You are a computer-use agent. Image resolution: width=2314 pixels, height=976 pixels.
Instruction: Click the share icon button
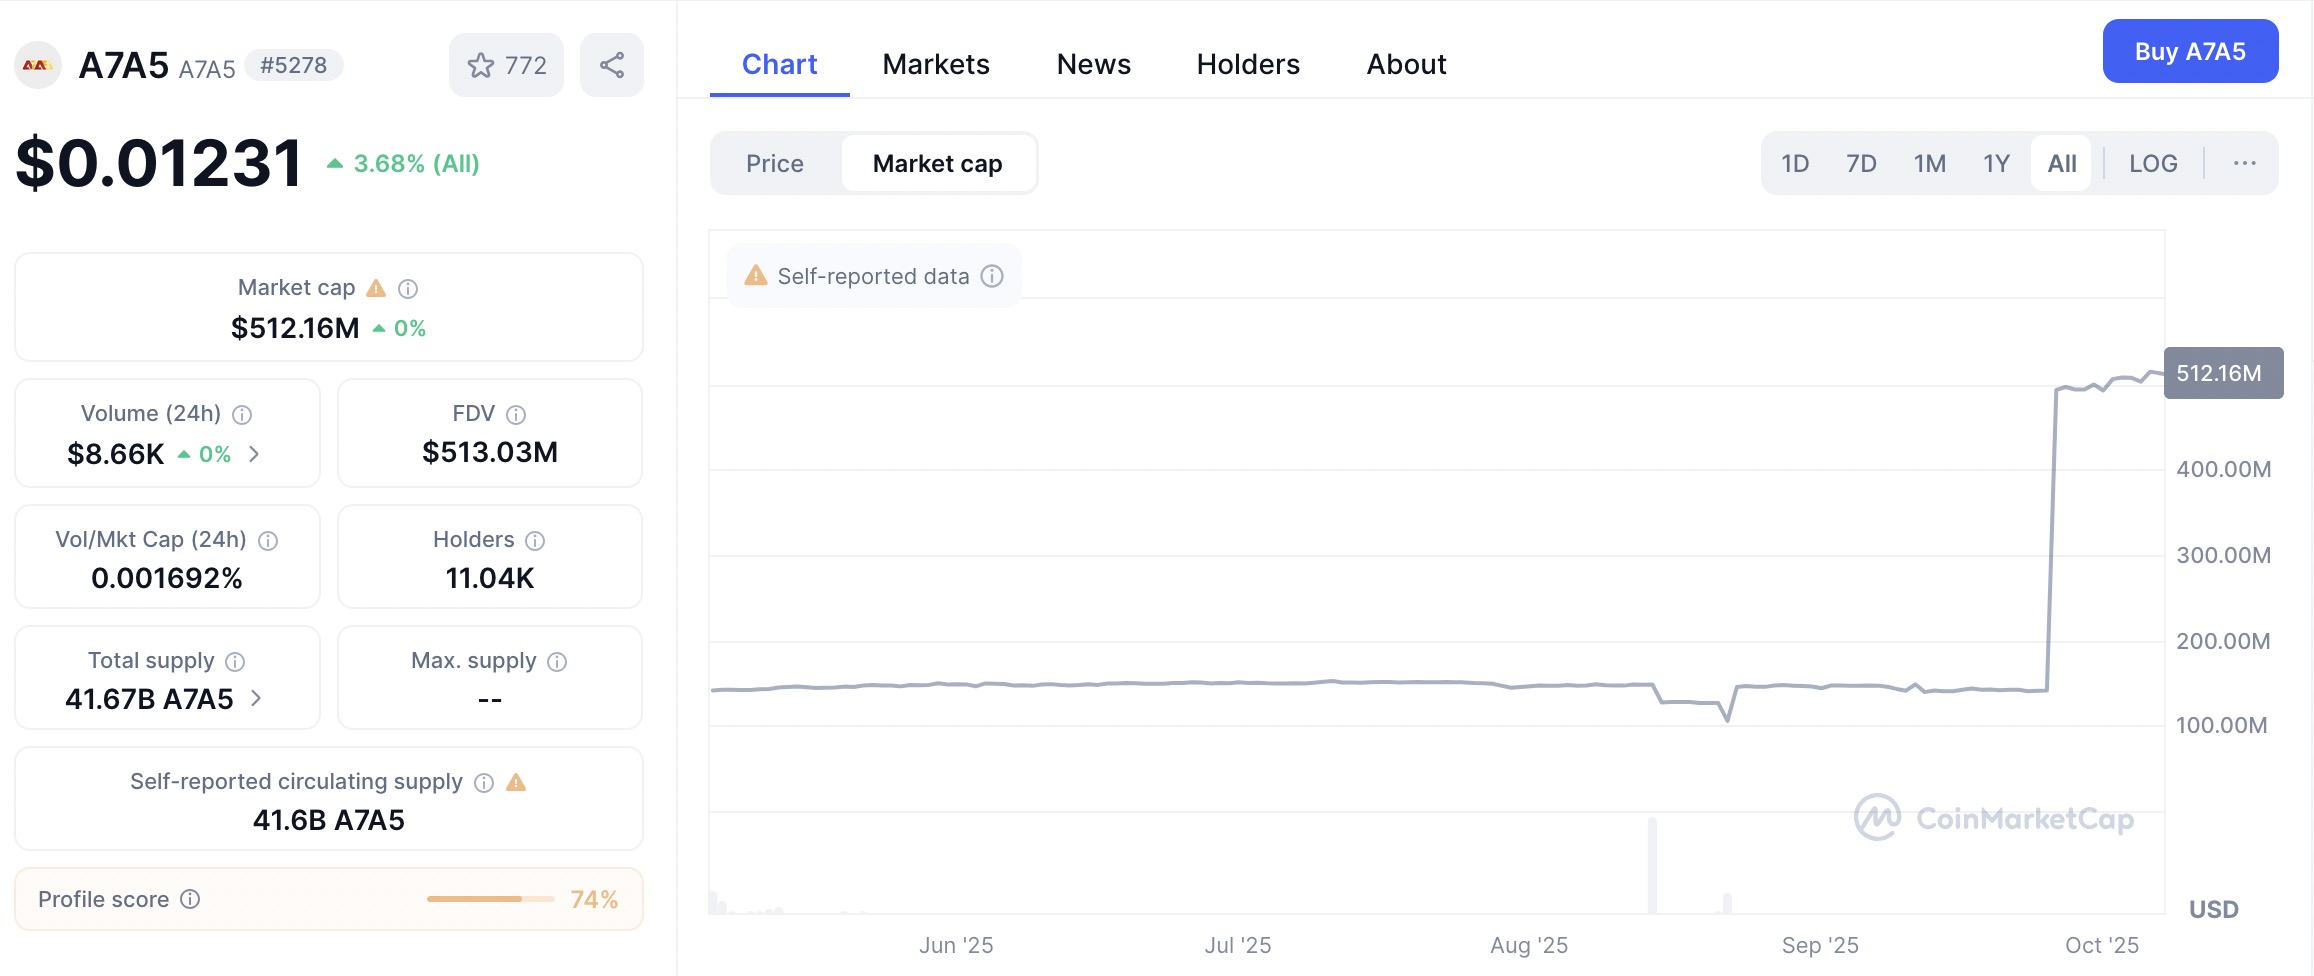point(612,66)
